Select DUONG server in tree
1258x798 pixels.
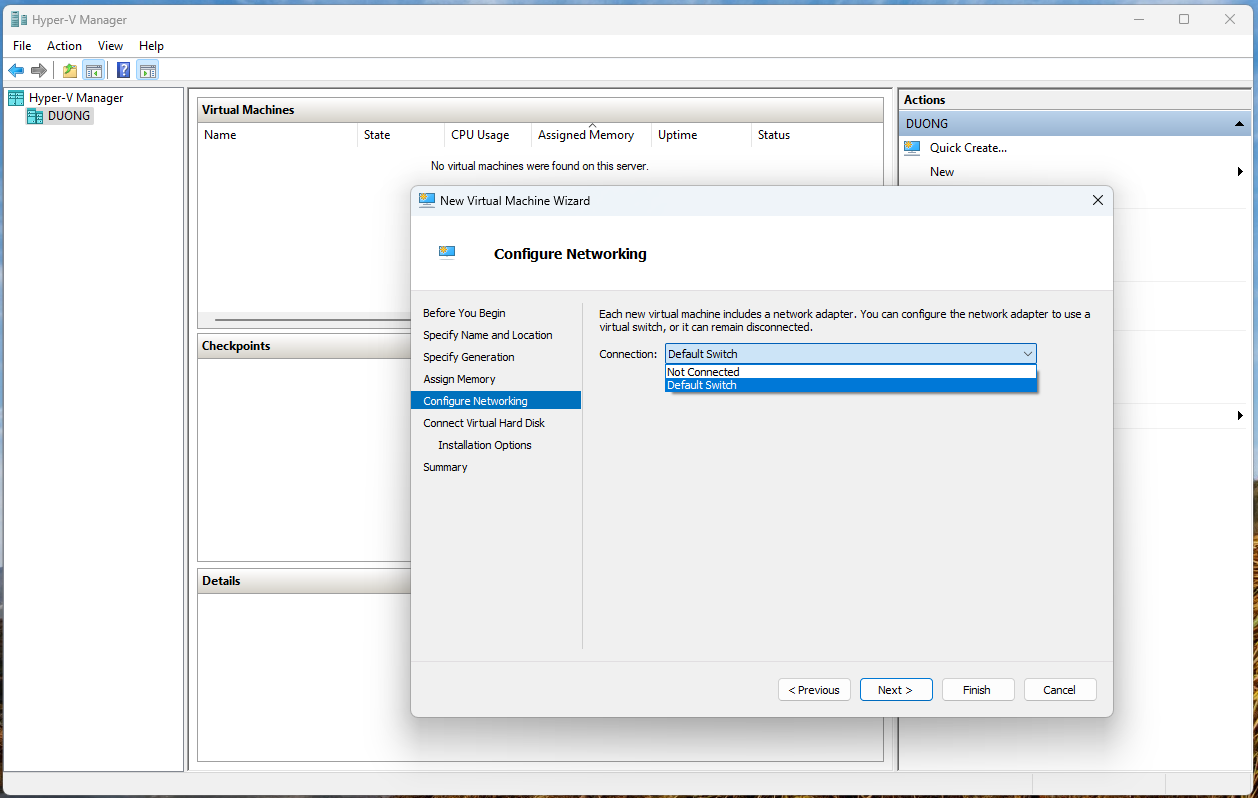point(69,115)
